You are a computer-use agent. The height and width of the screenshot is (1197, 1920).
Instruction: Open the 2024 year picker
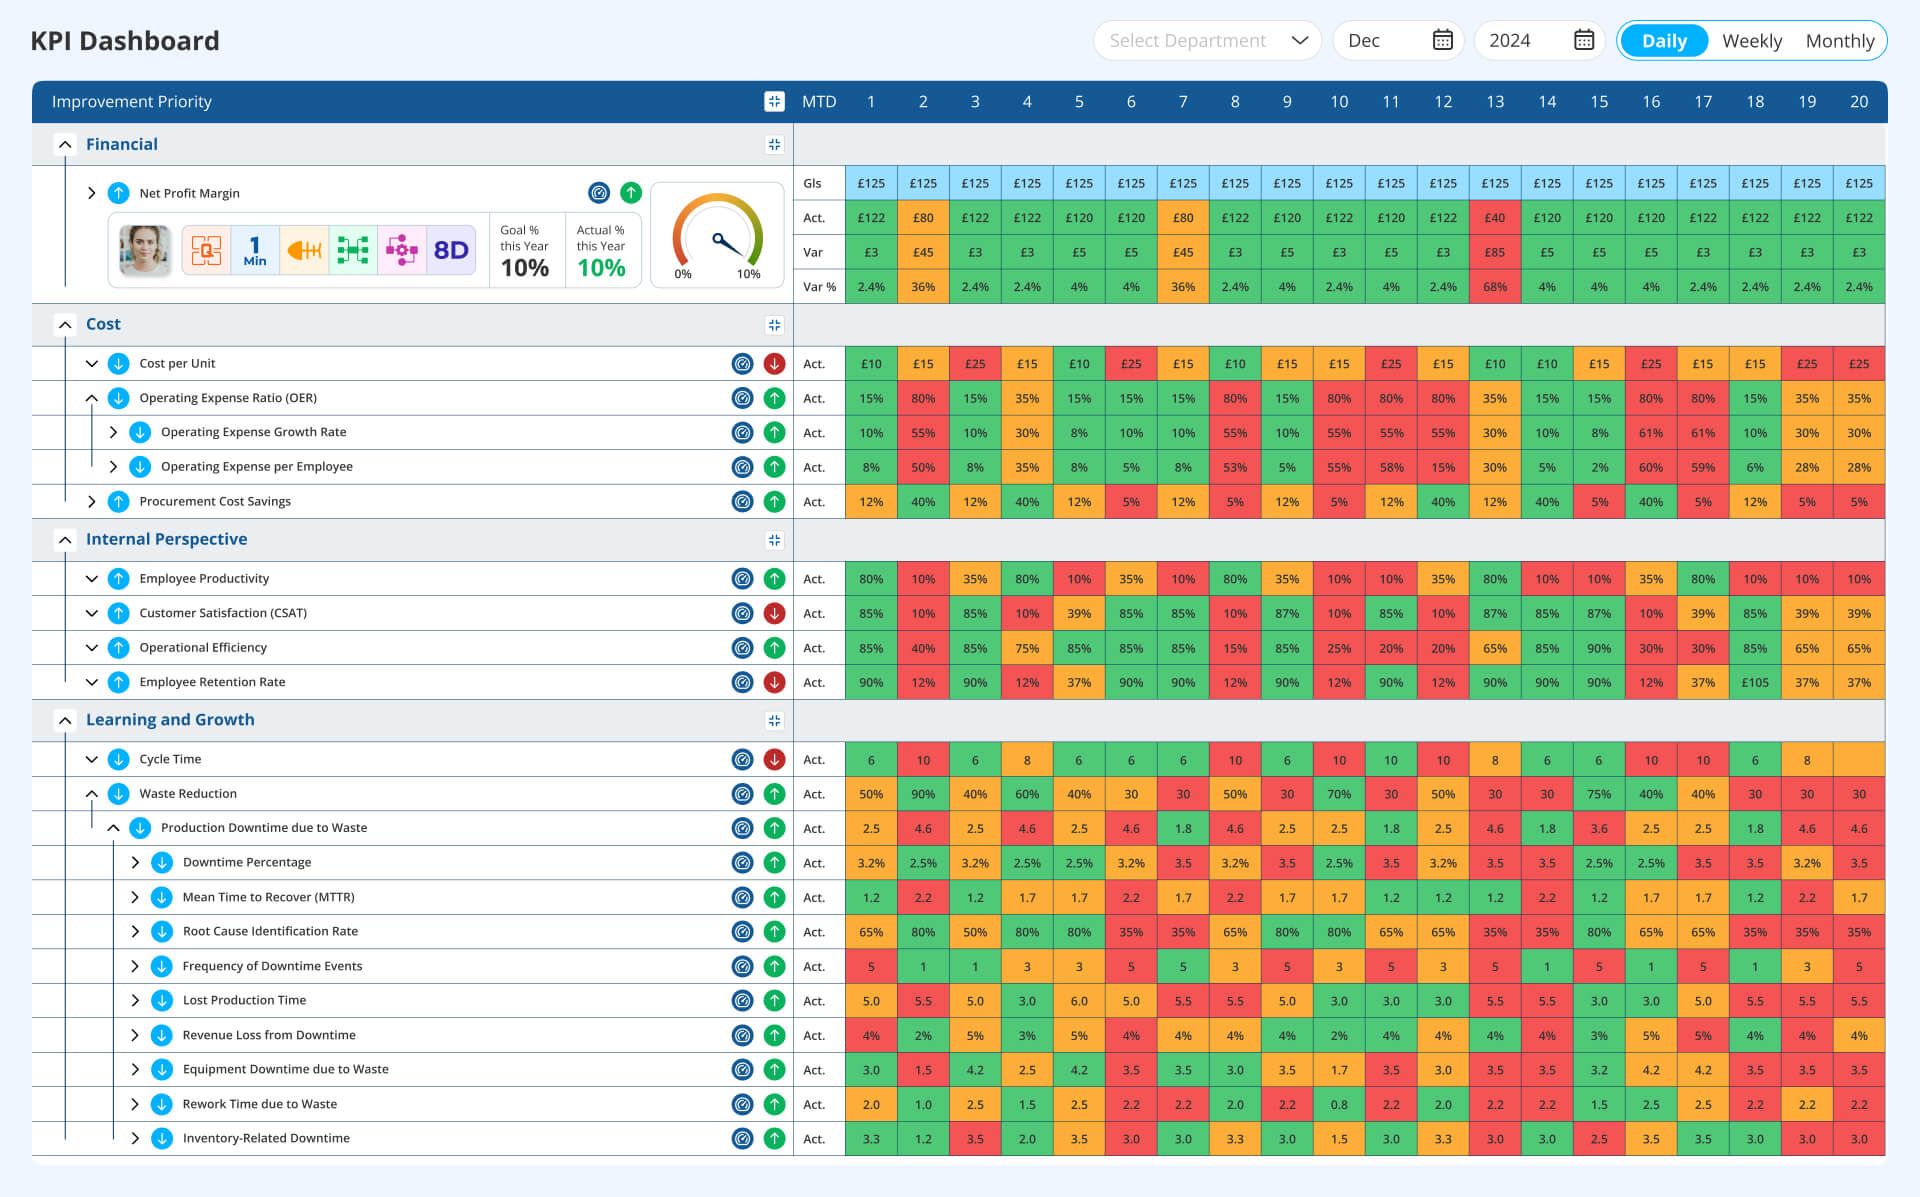pyautogui.click(x=1538, y=41)
